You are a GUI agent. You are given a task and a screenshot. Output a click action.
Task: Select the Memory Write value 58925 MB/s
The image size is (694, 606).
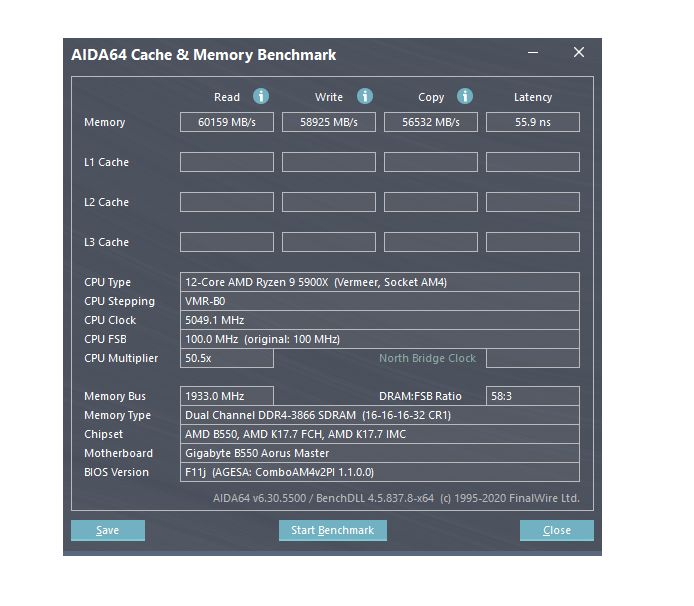tap(329, 122)
